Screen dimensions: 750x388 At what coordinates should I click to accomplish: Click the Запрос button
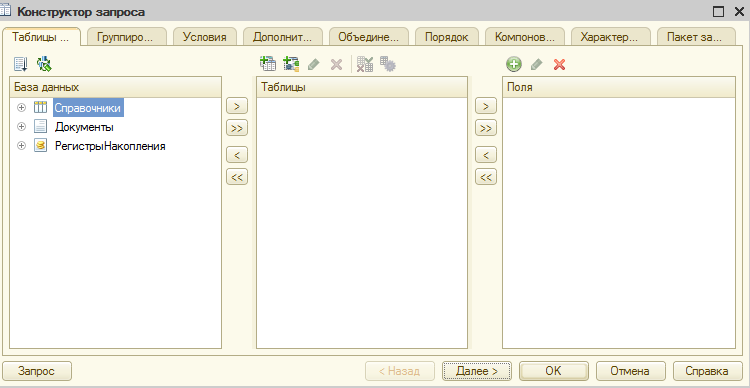tap(37, 371)
